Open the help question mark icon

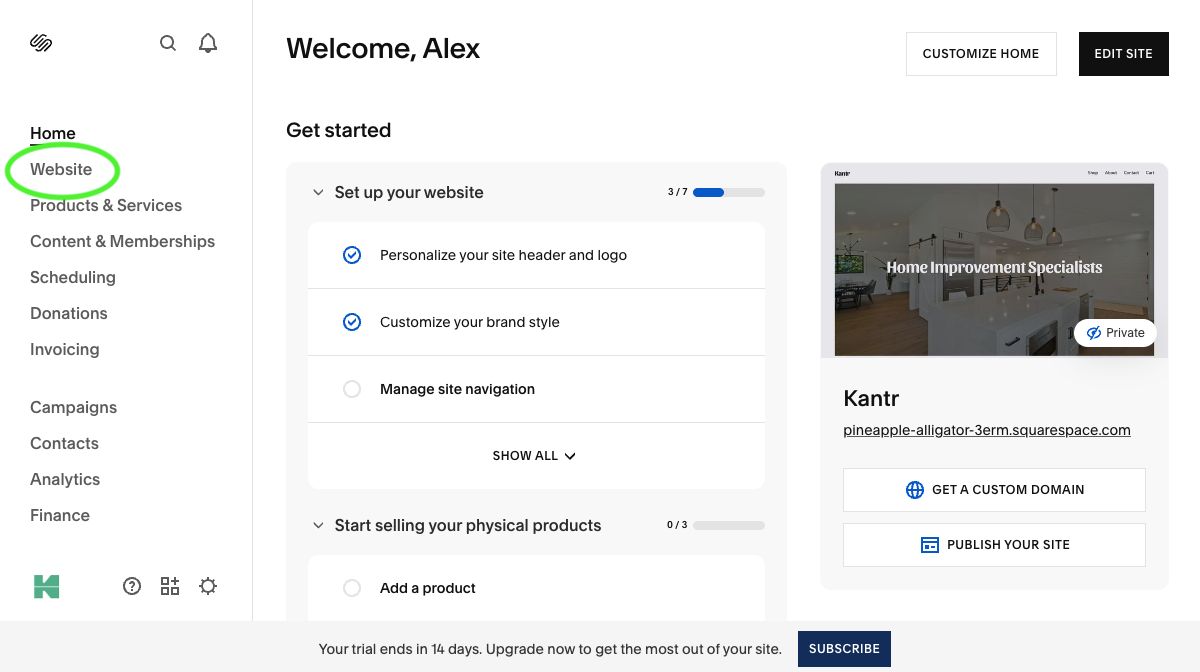132,586
